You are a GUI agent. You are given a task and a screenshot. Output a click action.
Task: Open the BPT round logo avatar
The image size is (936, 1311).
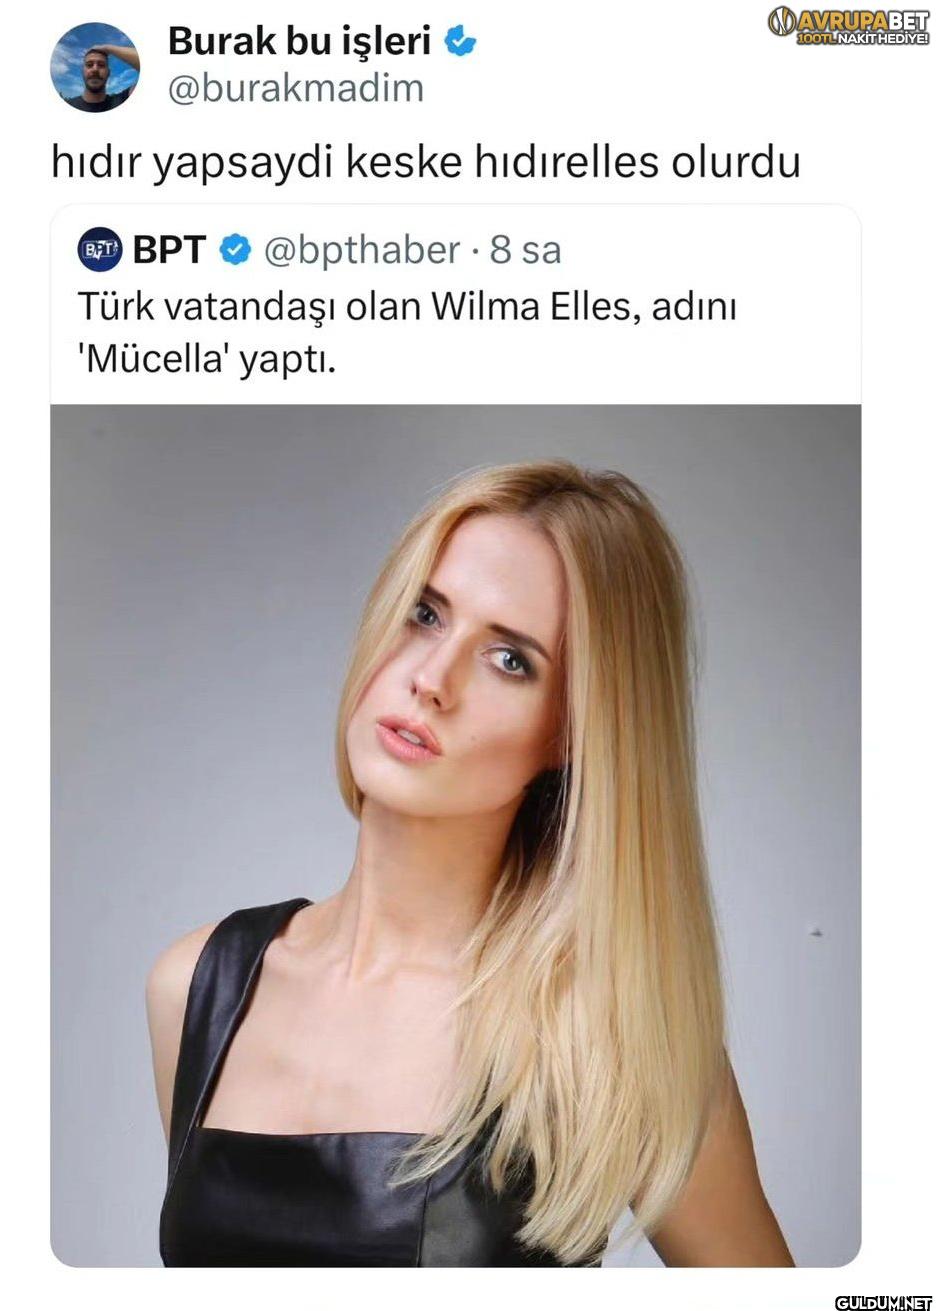click(100, 250)
